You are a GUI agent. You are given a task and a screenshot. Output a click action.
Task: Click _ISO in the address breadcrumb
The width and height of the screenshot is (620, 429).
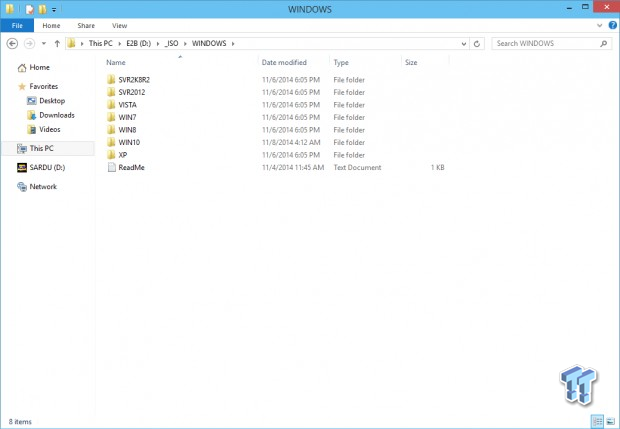tap(171, 43)
